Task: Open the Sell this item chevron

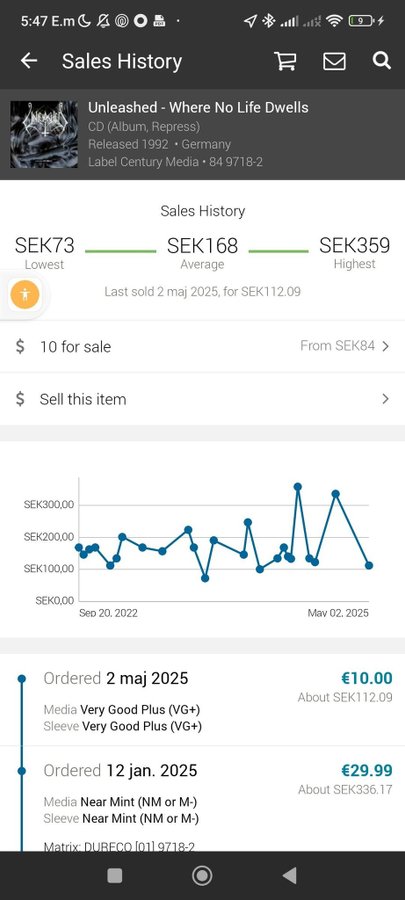Action: (x=385, y=399)
